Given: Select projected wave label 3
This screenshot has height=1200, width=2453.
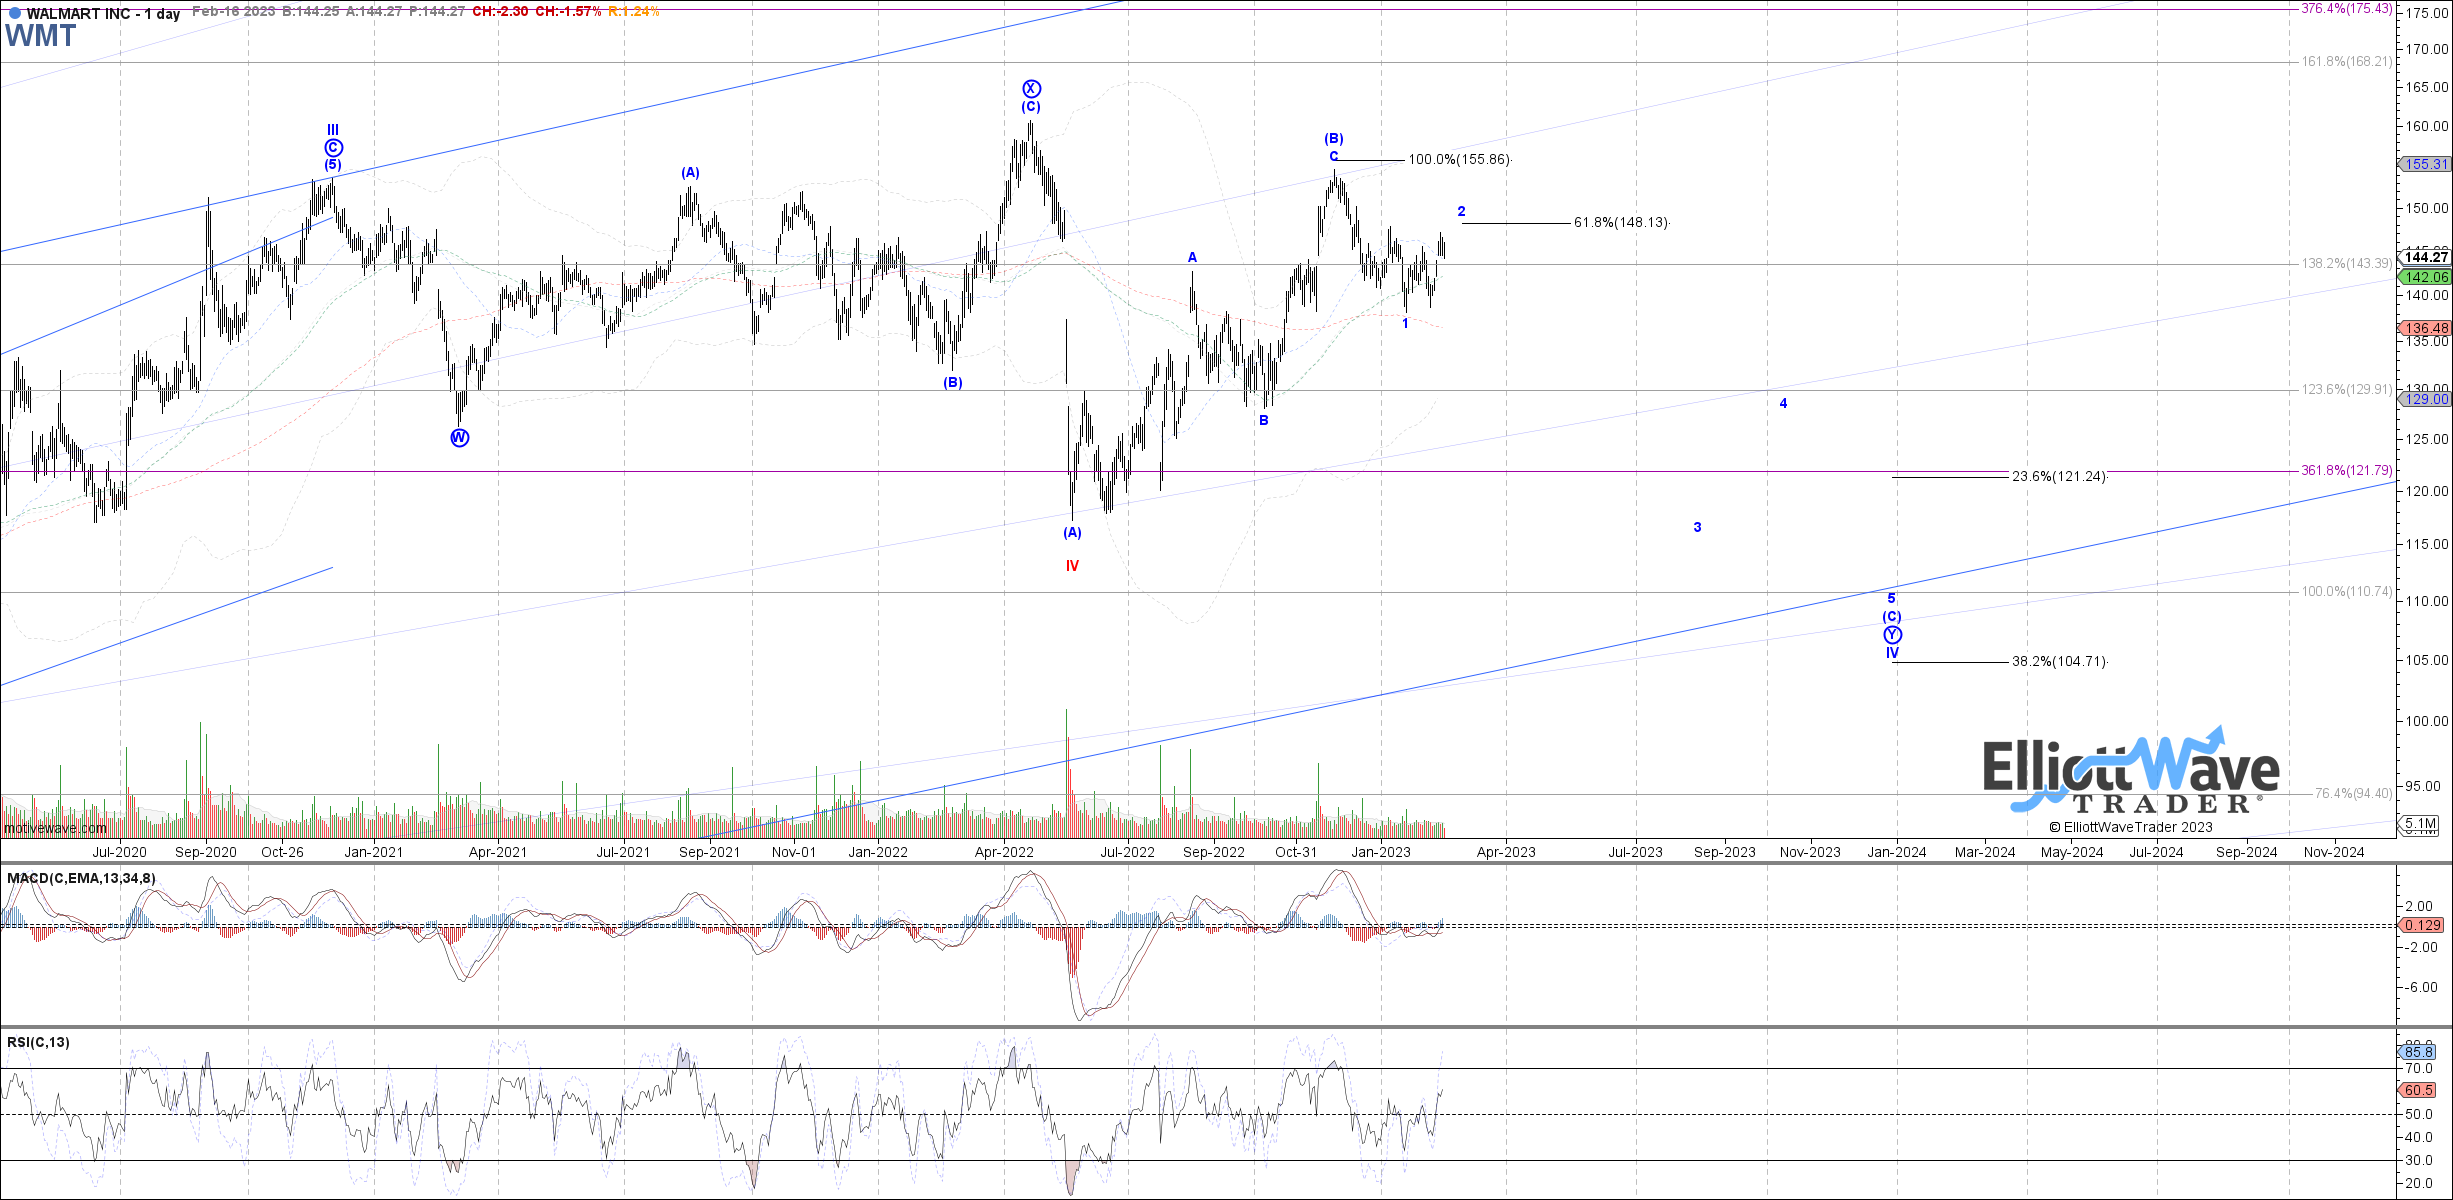Looking at the screenshot, I should point(1697,527).
